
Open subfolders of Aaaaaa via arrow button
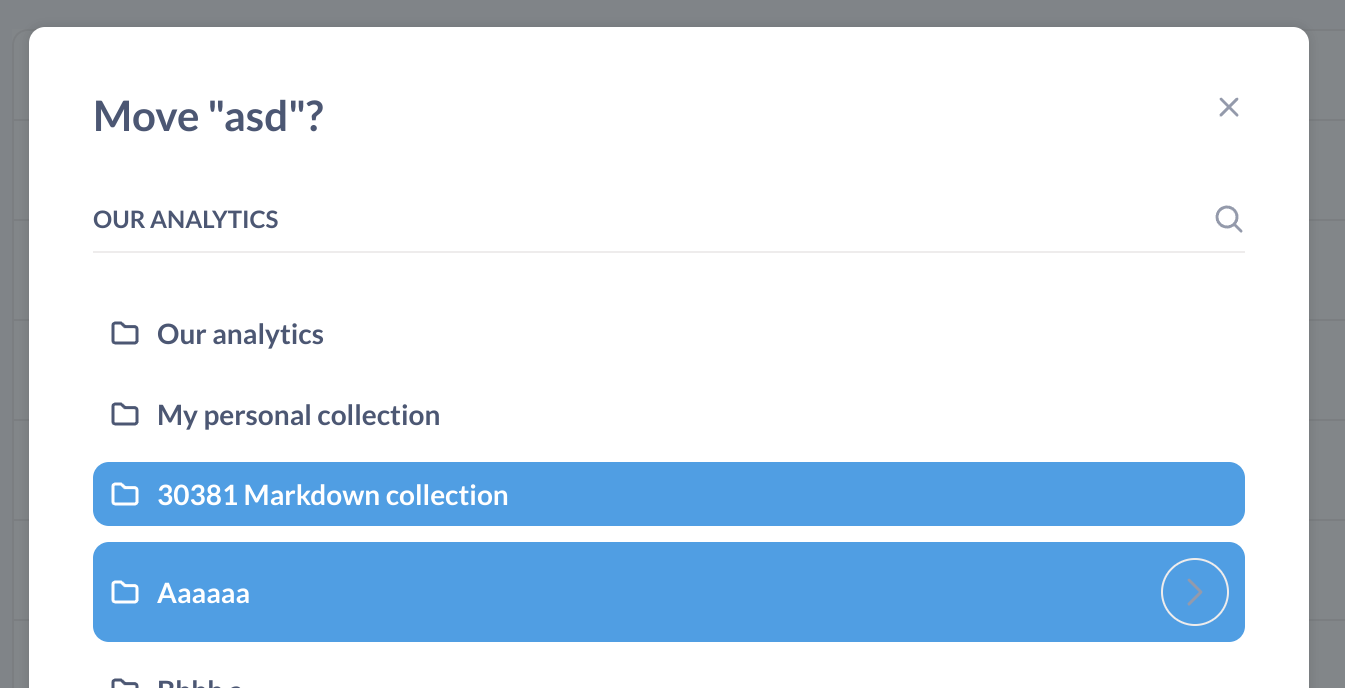[x=1194, y=592]
